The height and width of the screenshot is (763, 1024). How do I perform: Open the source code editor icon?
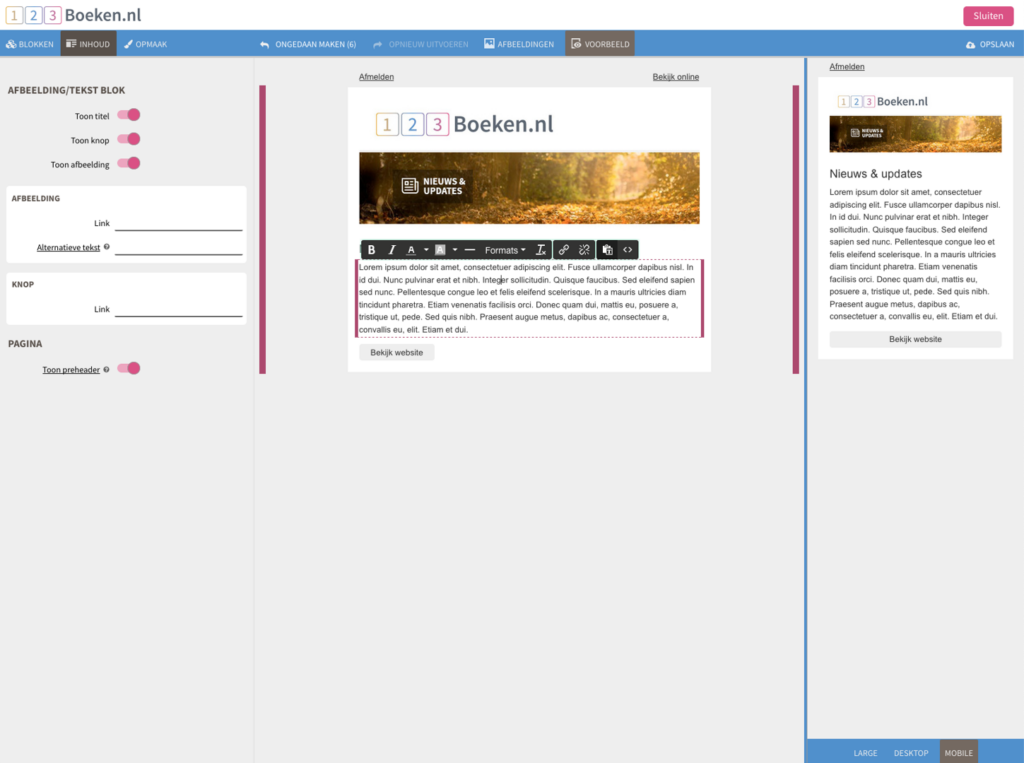tap(628, 250)
